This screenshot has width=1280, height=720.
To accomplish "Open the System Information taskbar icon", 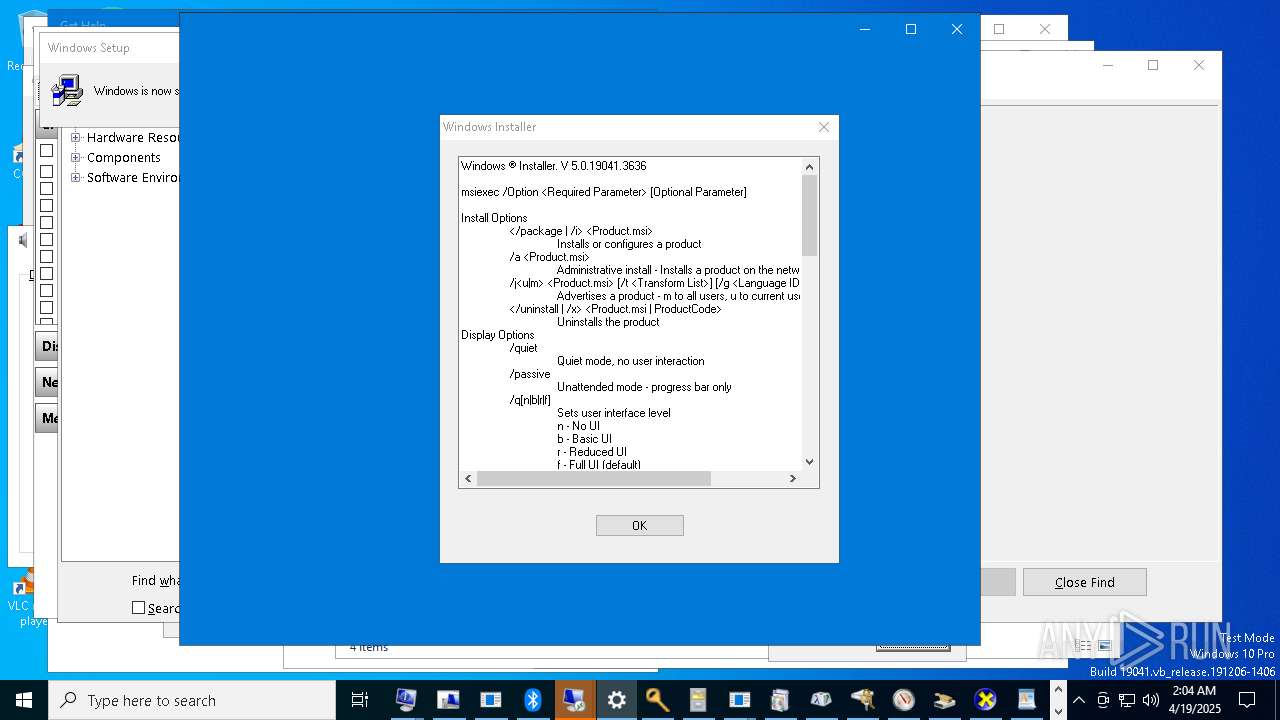I will point(406,700).
